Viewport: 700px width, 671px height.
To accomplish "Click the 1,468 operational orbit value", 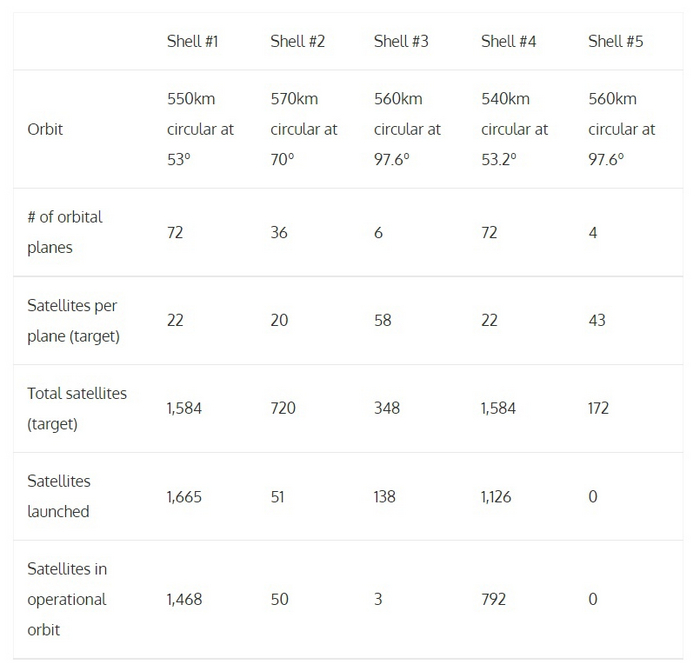I will pyautogui.click(x=184, y=599).
